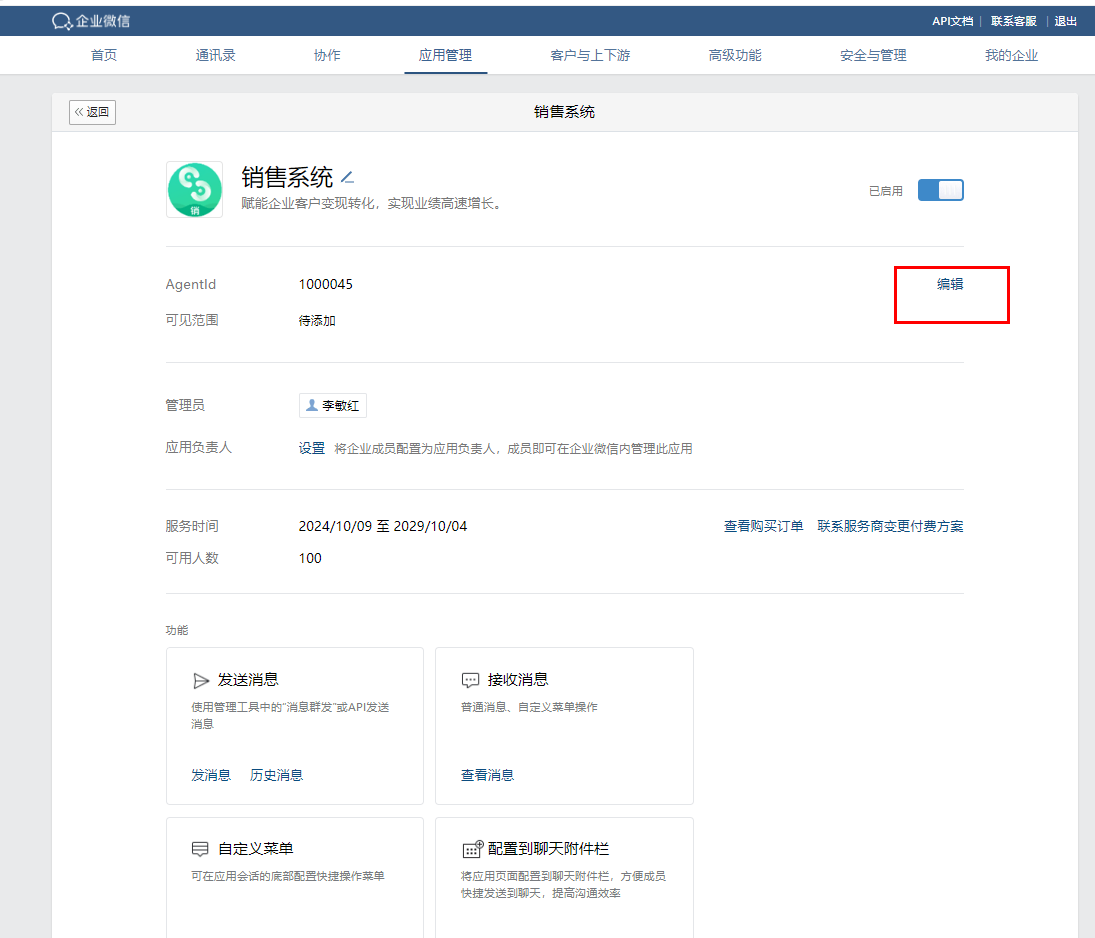The width and height of the screenshot is (1095, 938).
Task: Toggle the 已启用 app enable switch
Action: (940, 190)
